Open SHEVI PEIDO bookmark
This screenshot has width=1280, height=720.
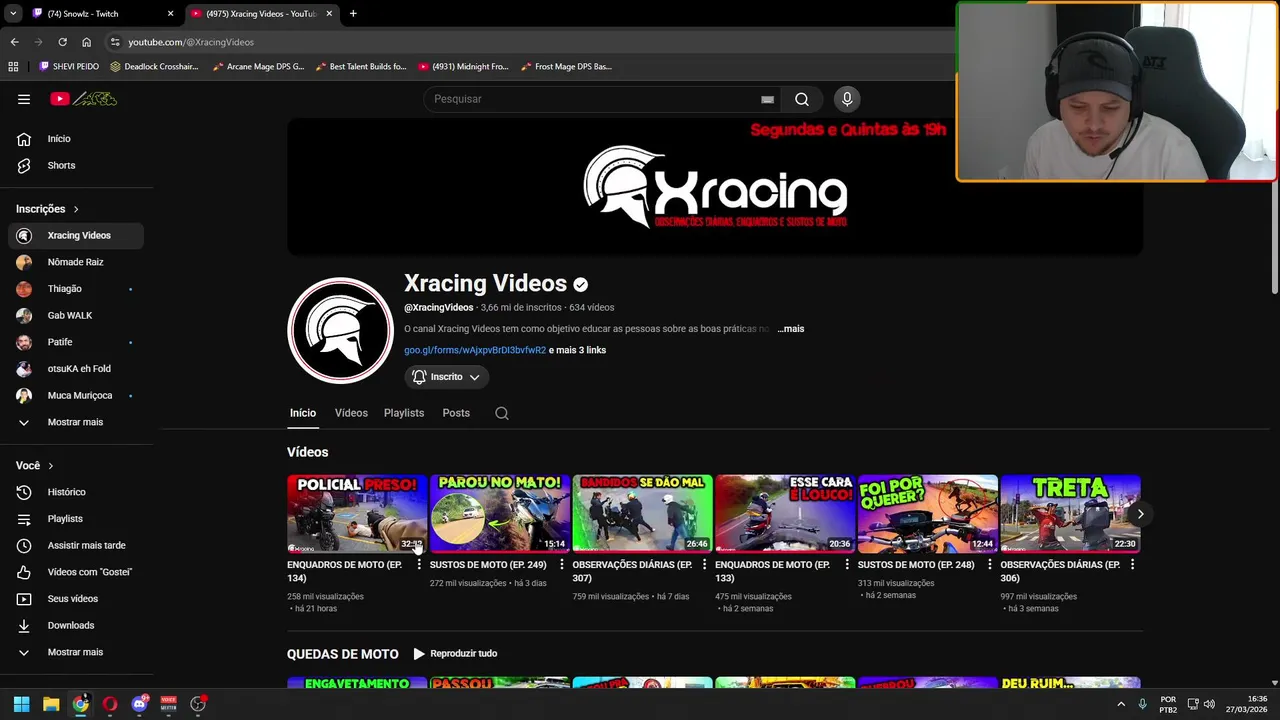coord(69,67)
